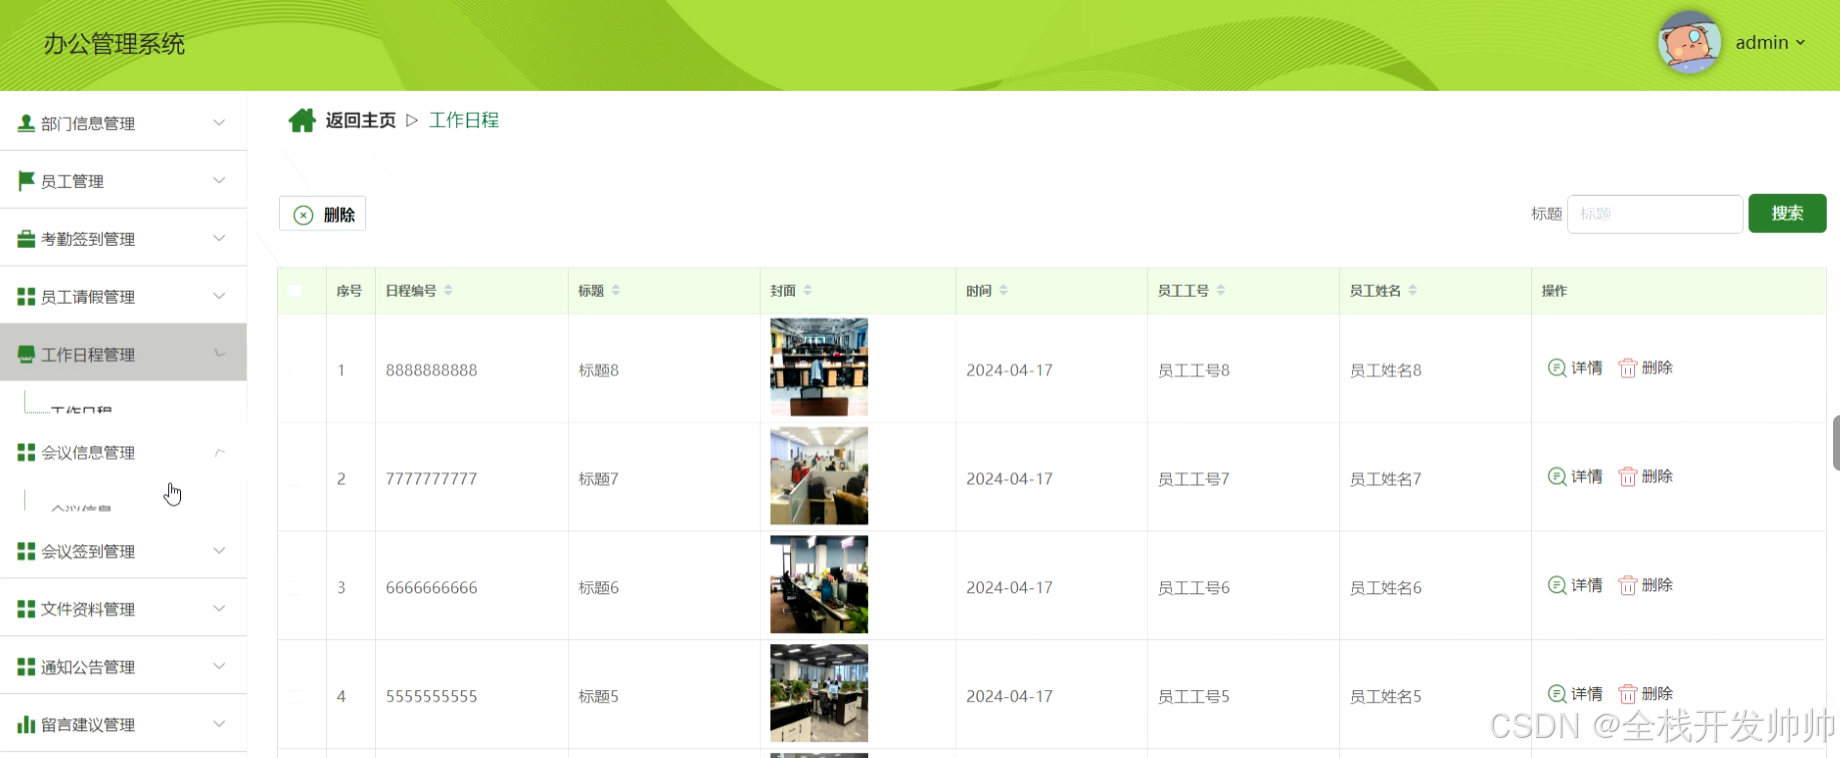This screenshot has width=1840, height=758.
Task: Click the page vertical scrollbar handle
Action: [x=1836, y=443]
